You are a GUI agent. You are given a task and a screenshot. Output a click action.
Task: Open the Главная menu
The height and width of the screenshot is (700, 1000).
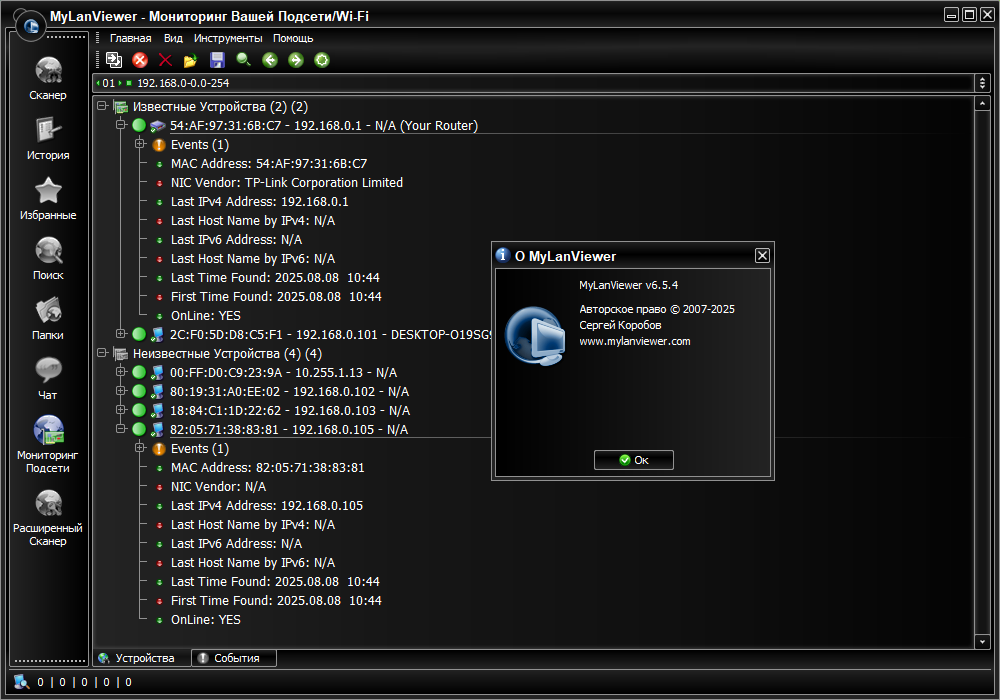131,38
